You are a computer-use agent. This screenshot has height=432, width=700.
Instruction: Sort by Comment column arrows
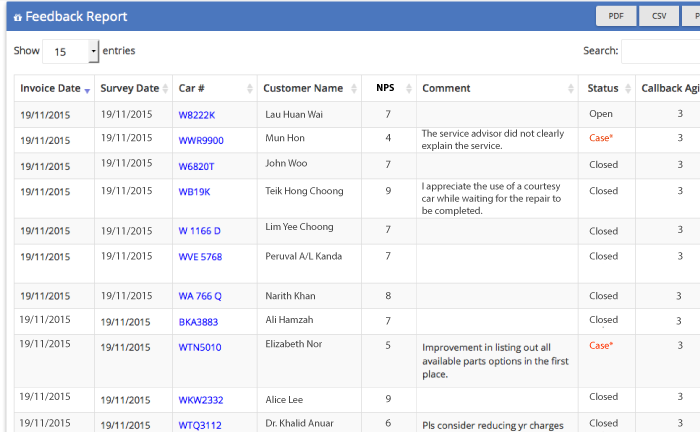(571, 88)
